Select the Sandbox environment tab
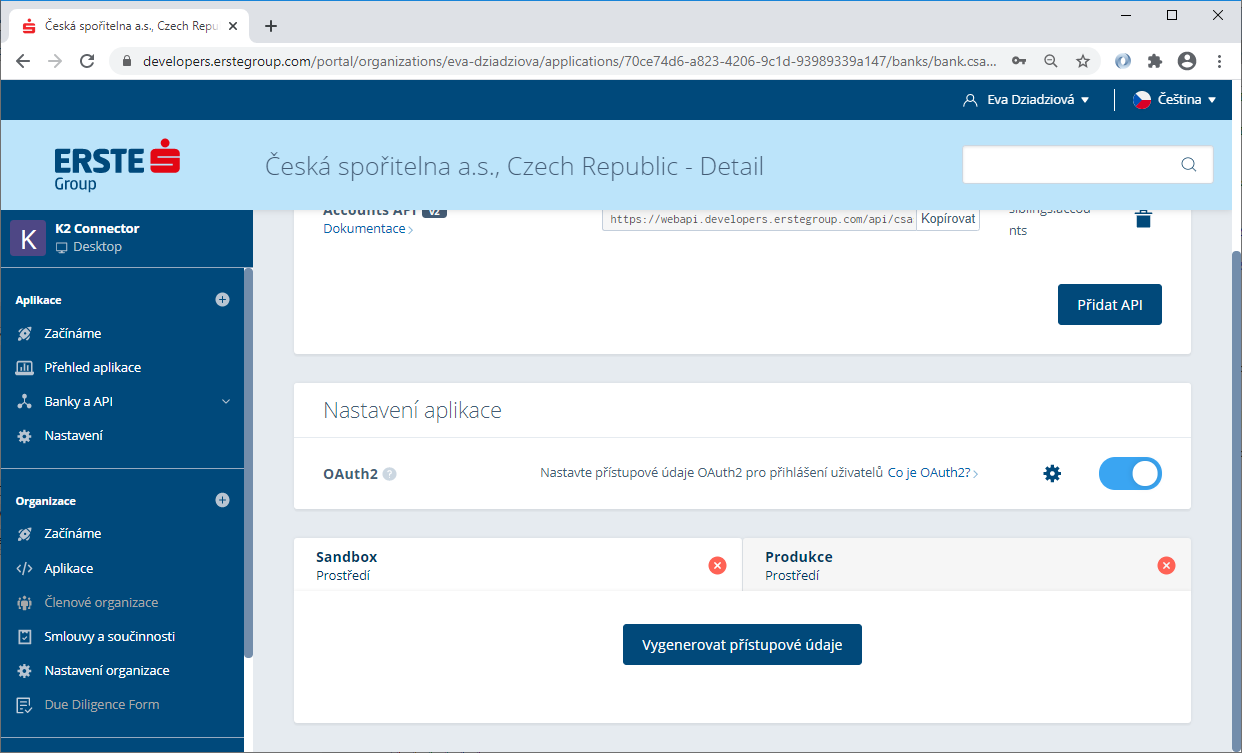This screenshot has width=1242, height=753. point(518,565)
